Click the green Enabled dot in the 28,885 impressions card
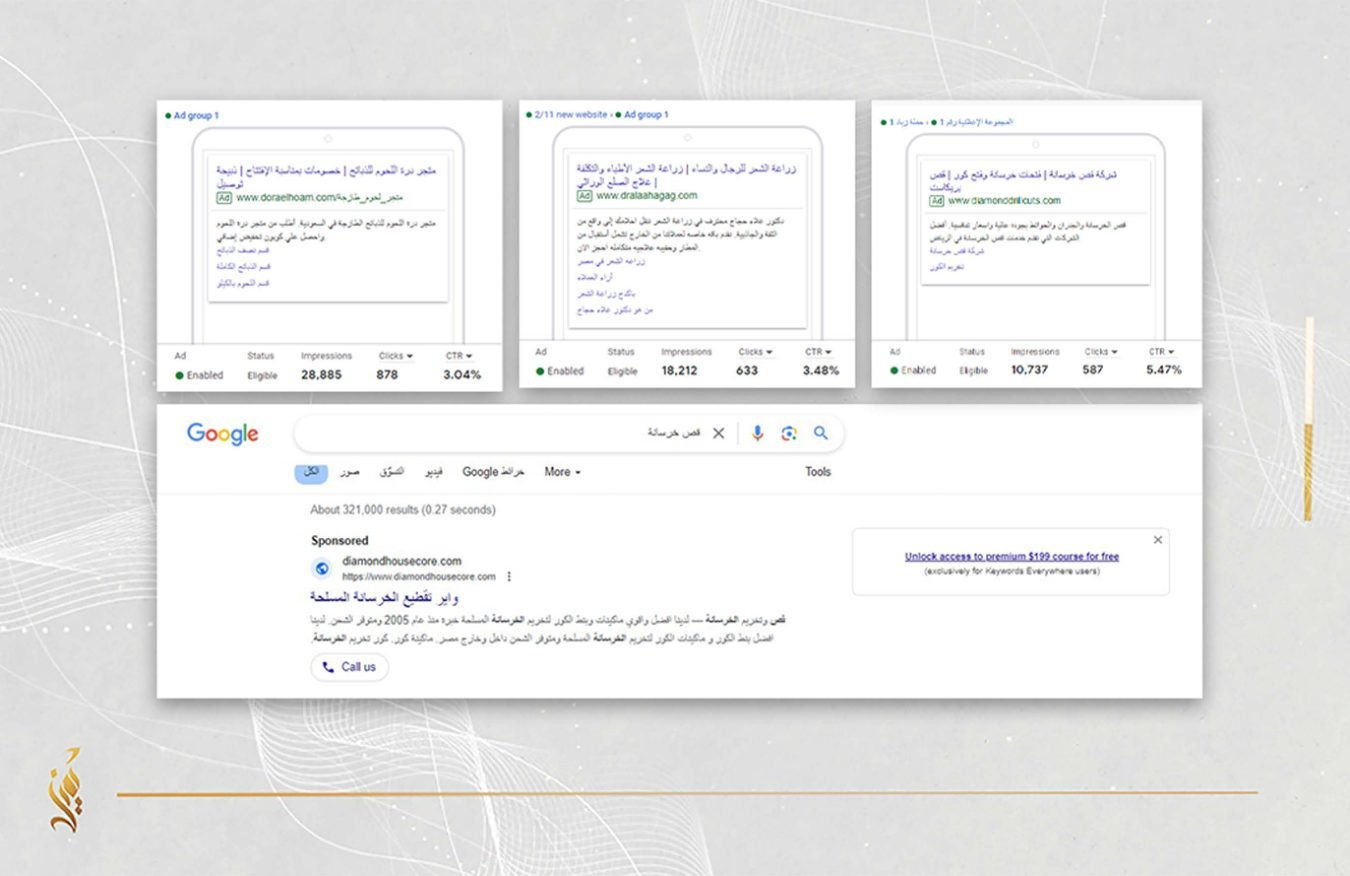 tap(180, 376)
